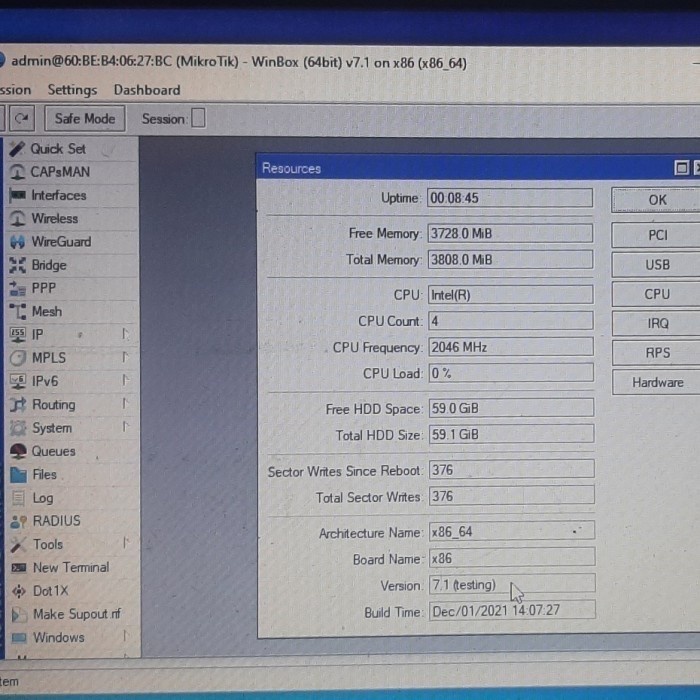Click the Board Name x86 field
Viewport: 700px width, 700px height.
[512, 558]
